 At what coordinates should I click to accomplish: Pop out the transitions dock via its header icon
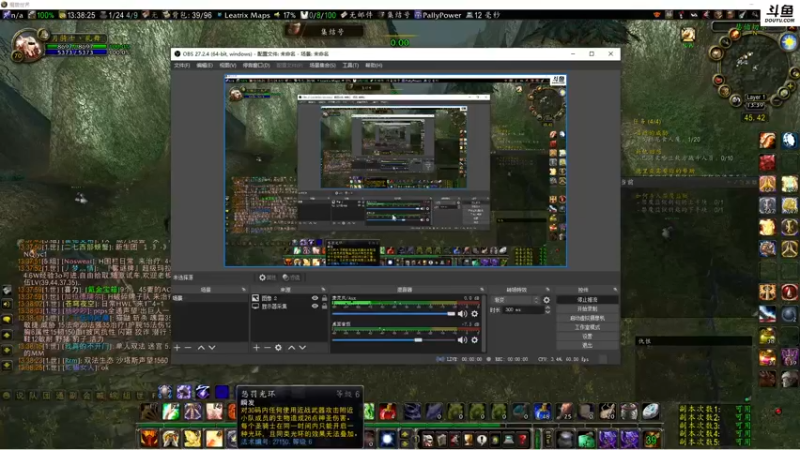point(547,289)
